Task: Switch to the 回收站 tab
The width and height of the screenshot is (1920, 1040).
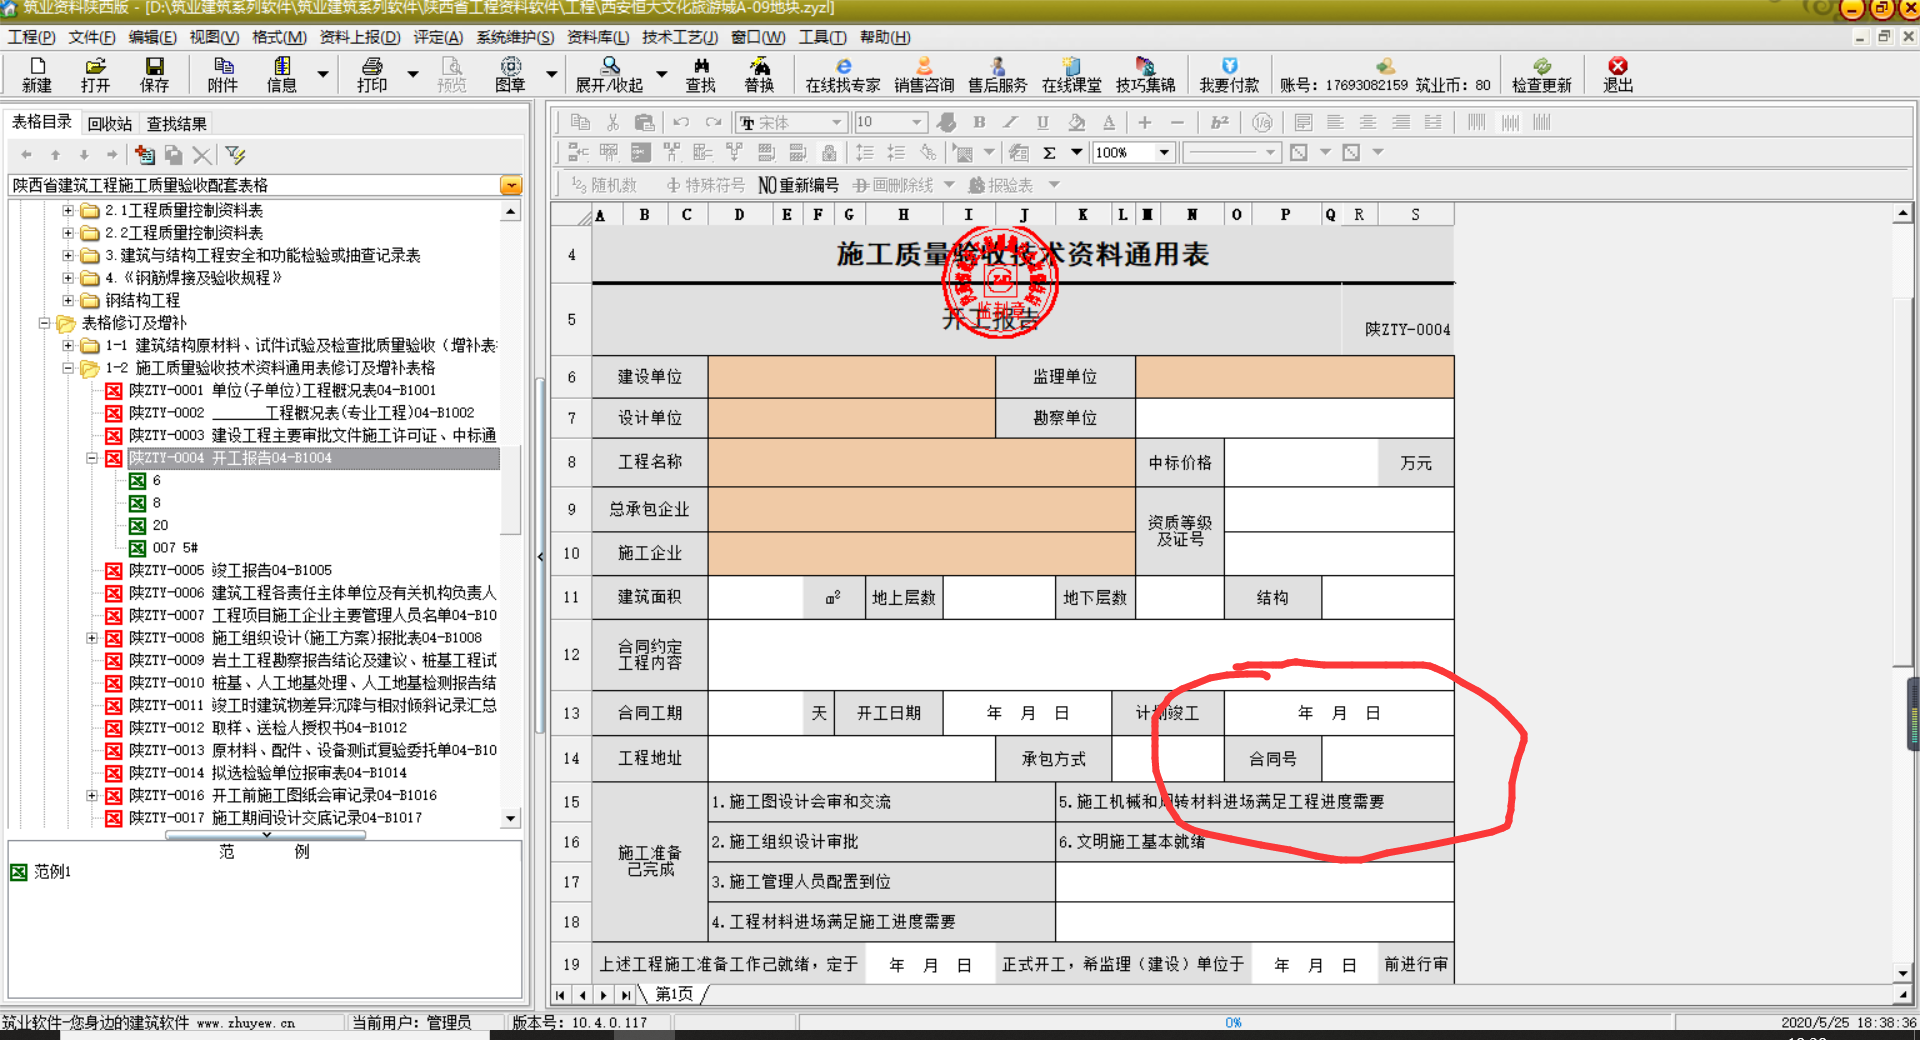Action: point(110,123)
